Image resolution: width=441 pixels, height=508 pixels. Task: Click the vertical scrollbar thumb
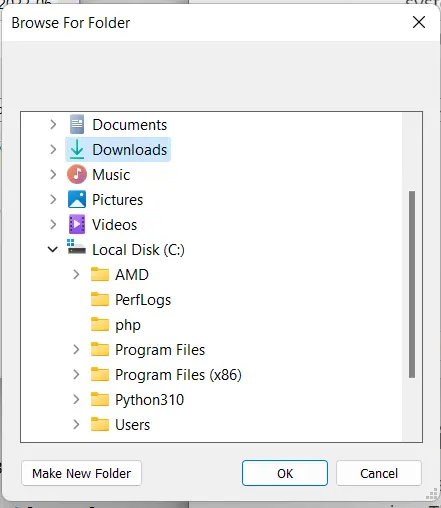pos(412,284)
